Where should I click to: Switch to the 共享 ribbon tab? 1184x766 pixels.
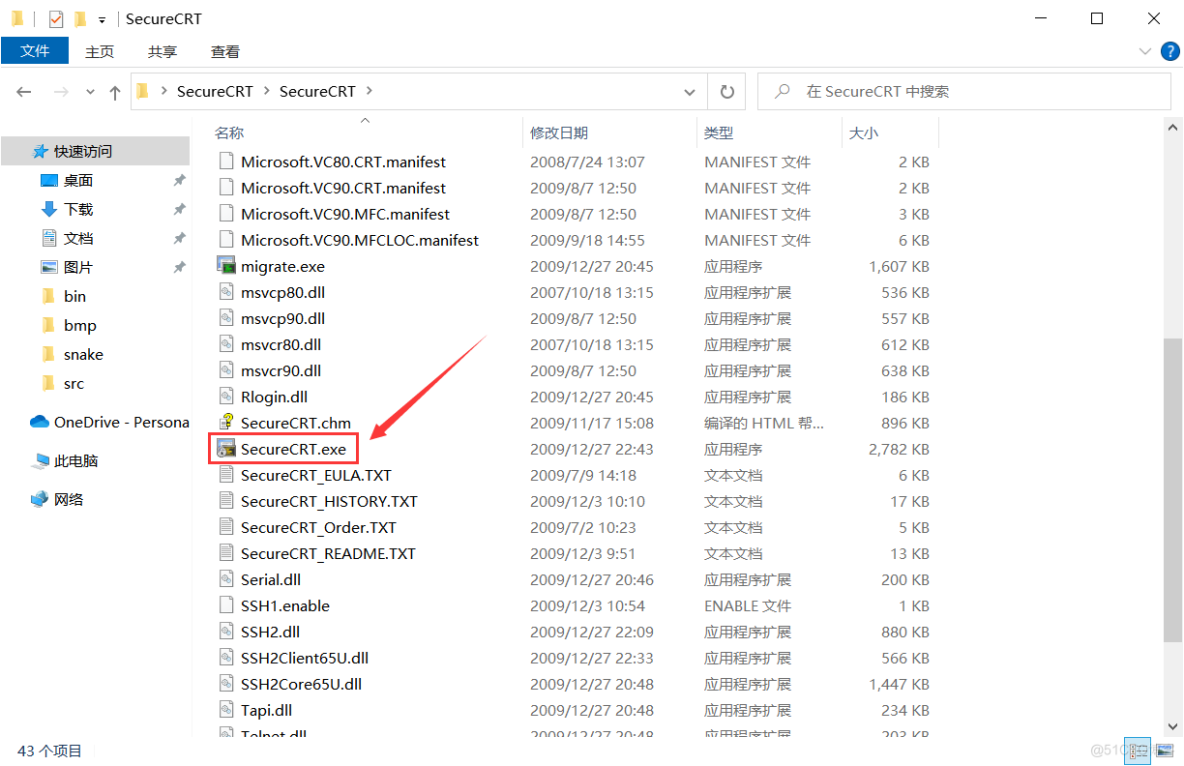tap(161, 51)
